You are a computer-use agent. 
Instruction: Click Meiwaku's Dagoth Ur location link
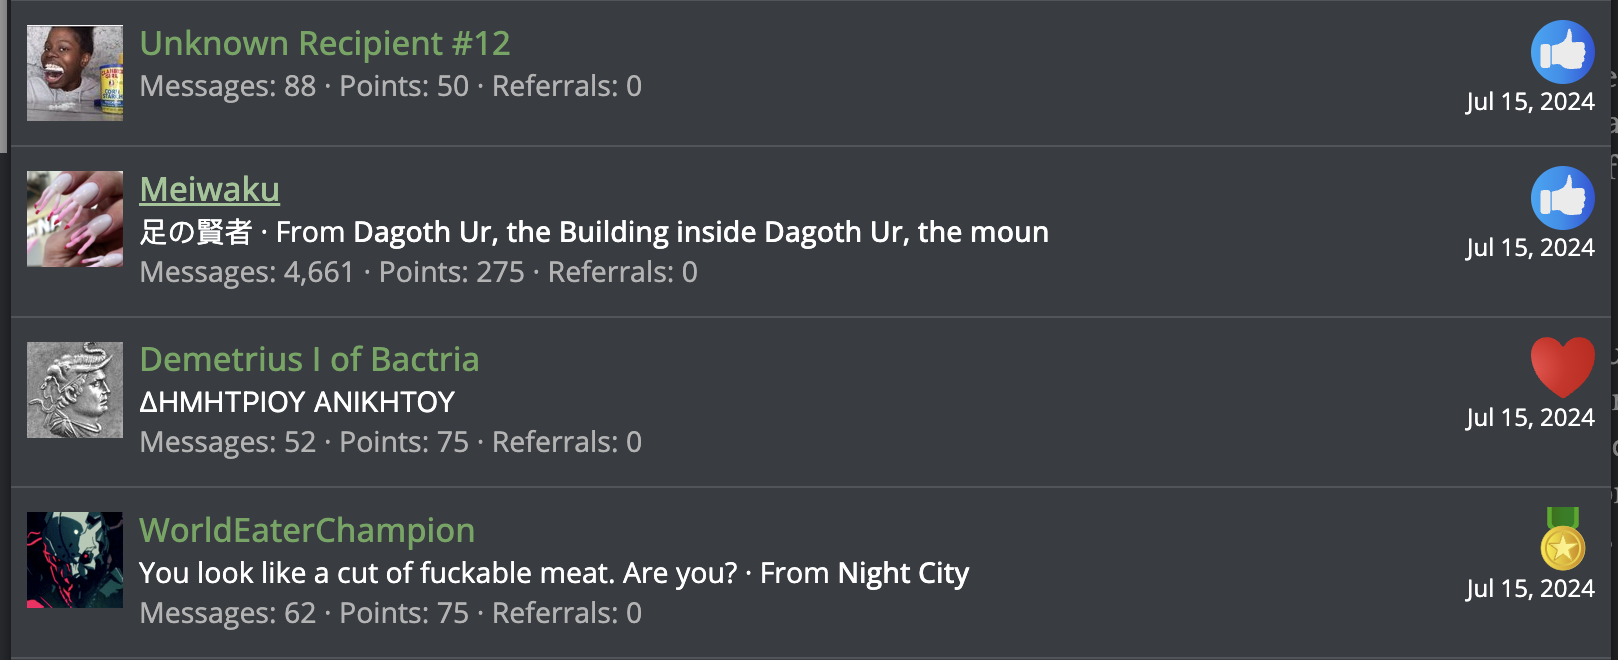coord(700,233)
